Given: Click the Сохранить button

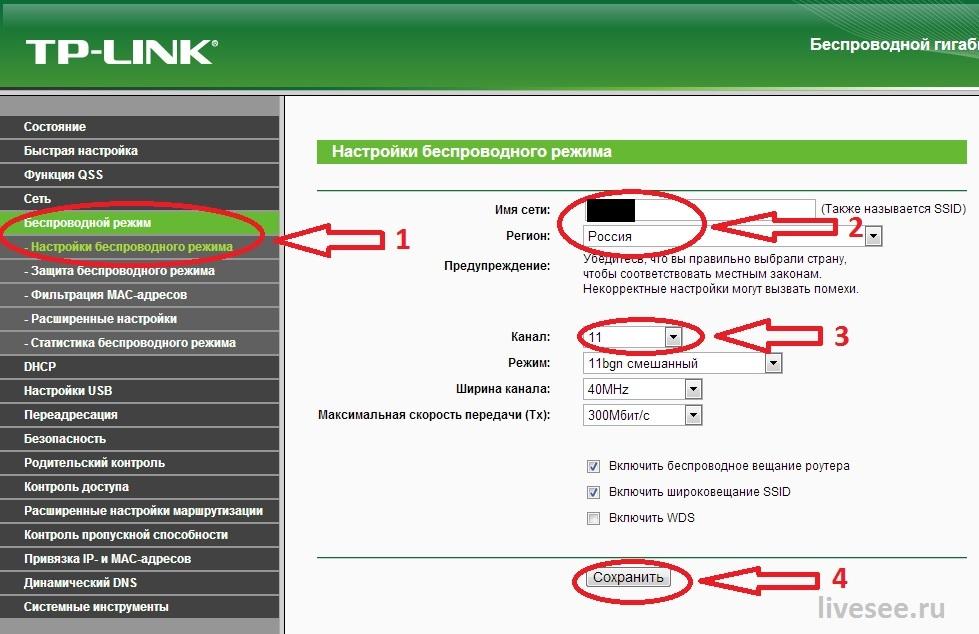Looking at the screenshot, I should click(x=628, y=578).
